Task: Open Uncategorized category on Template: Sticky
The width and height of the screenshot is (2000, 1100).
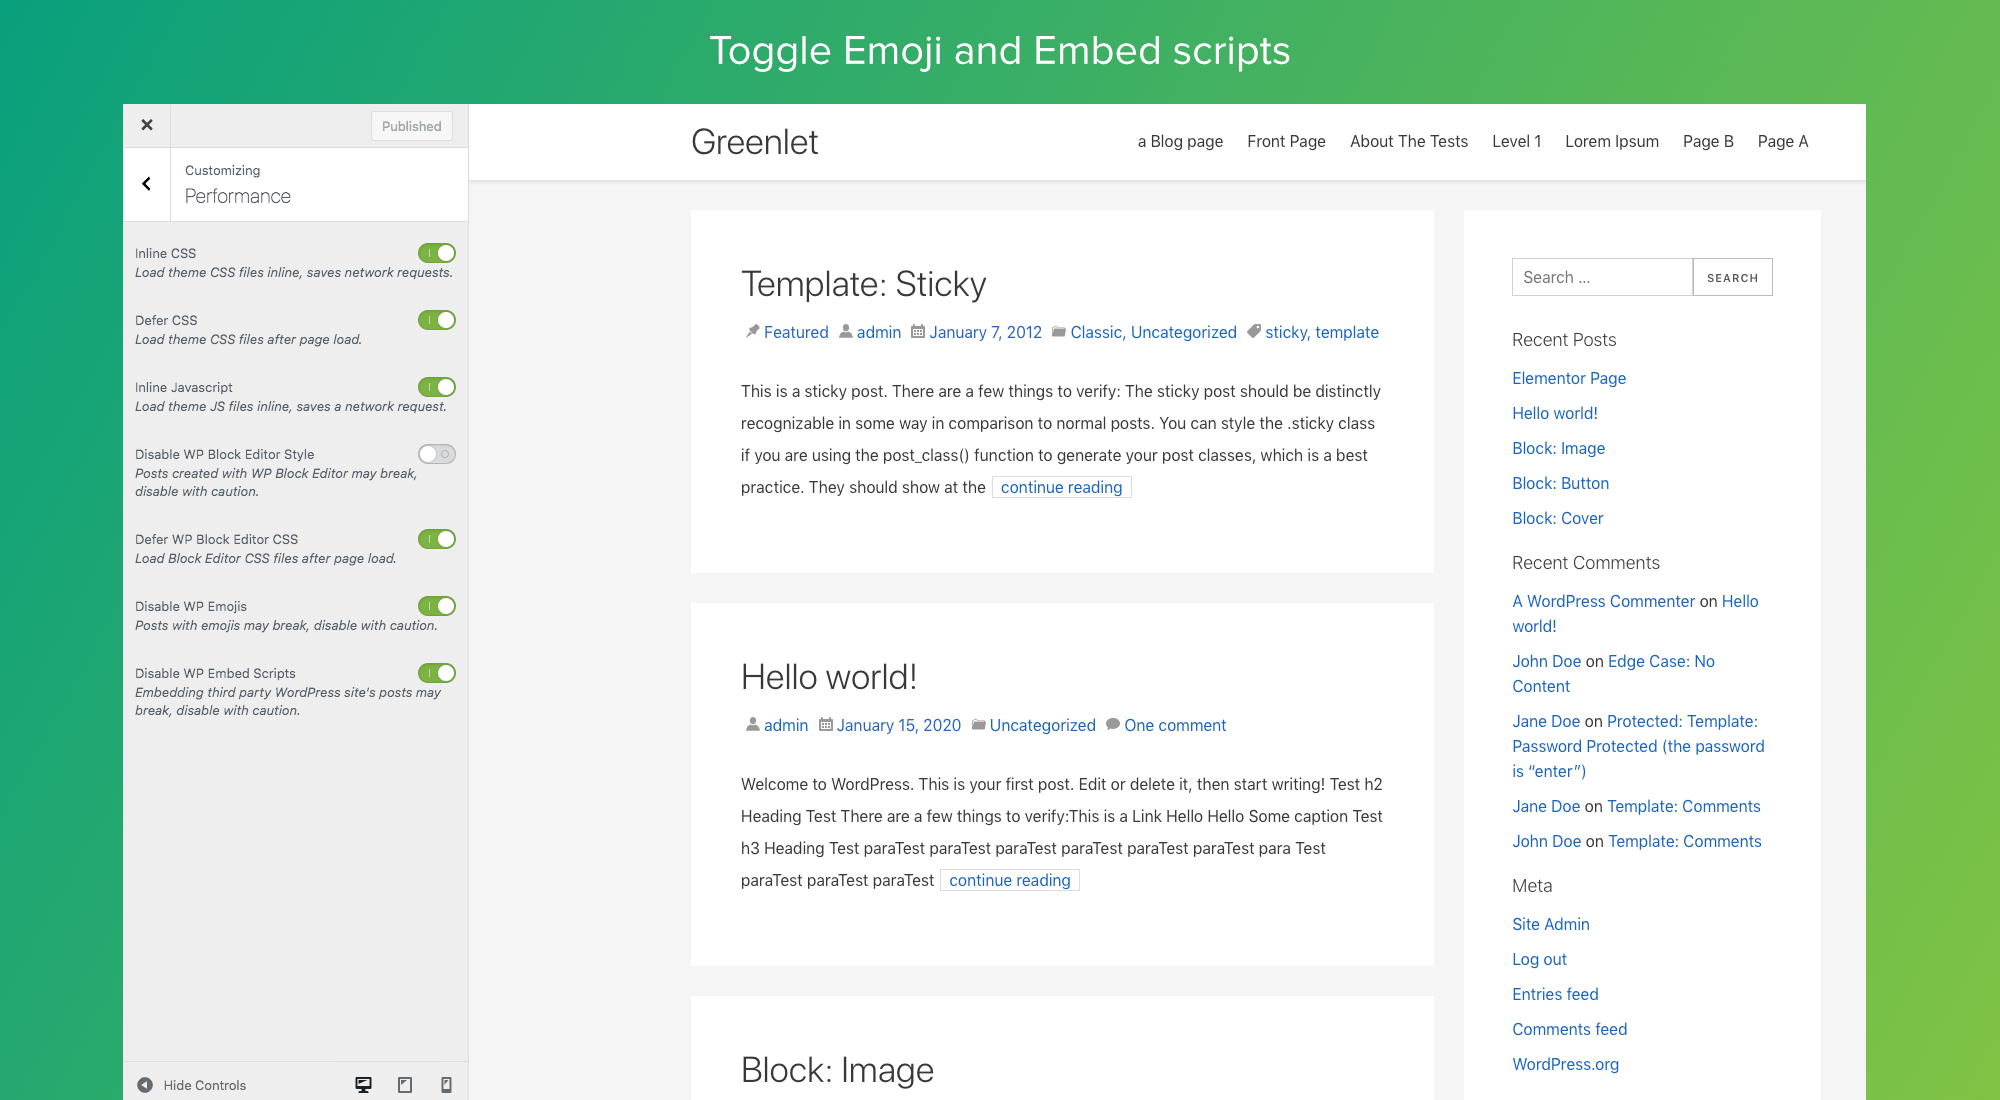Action: 1184,332
